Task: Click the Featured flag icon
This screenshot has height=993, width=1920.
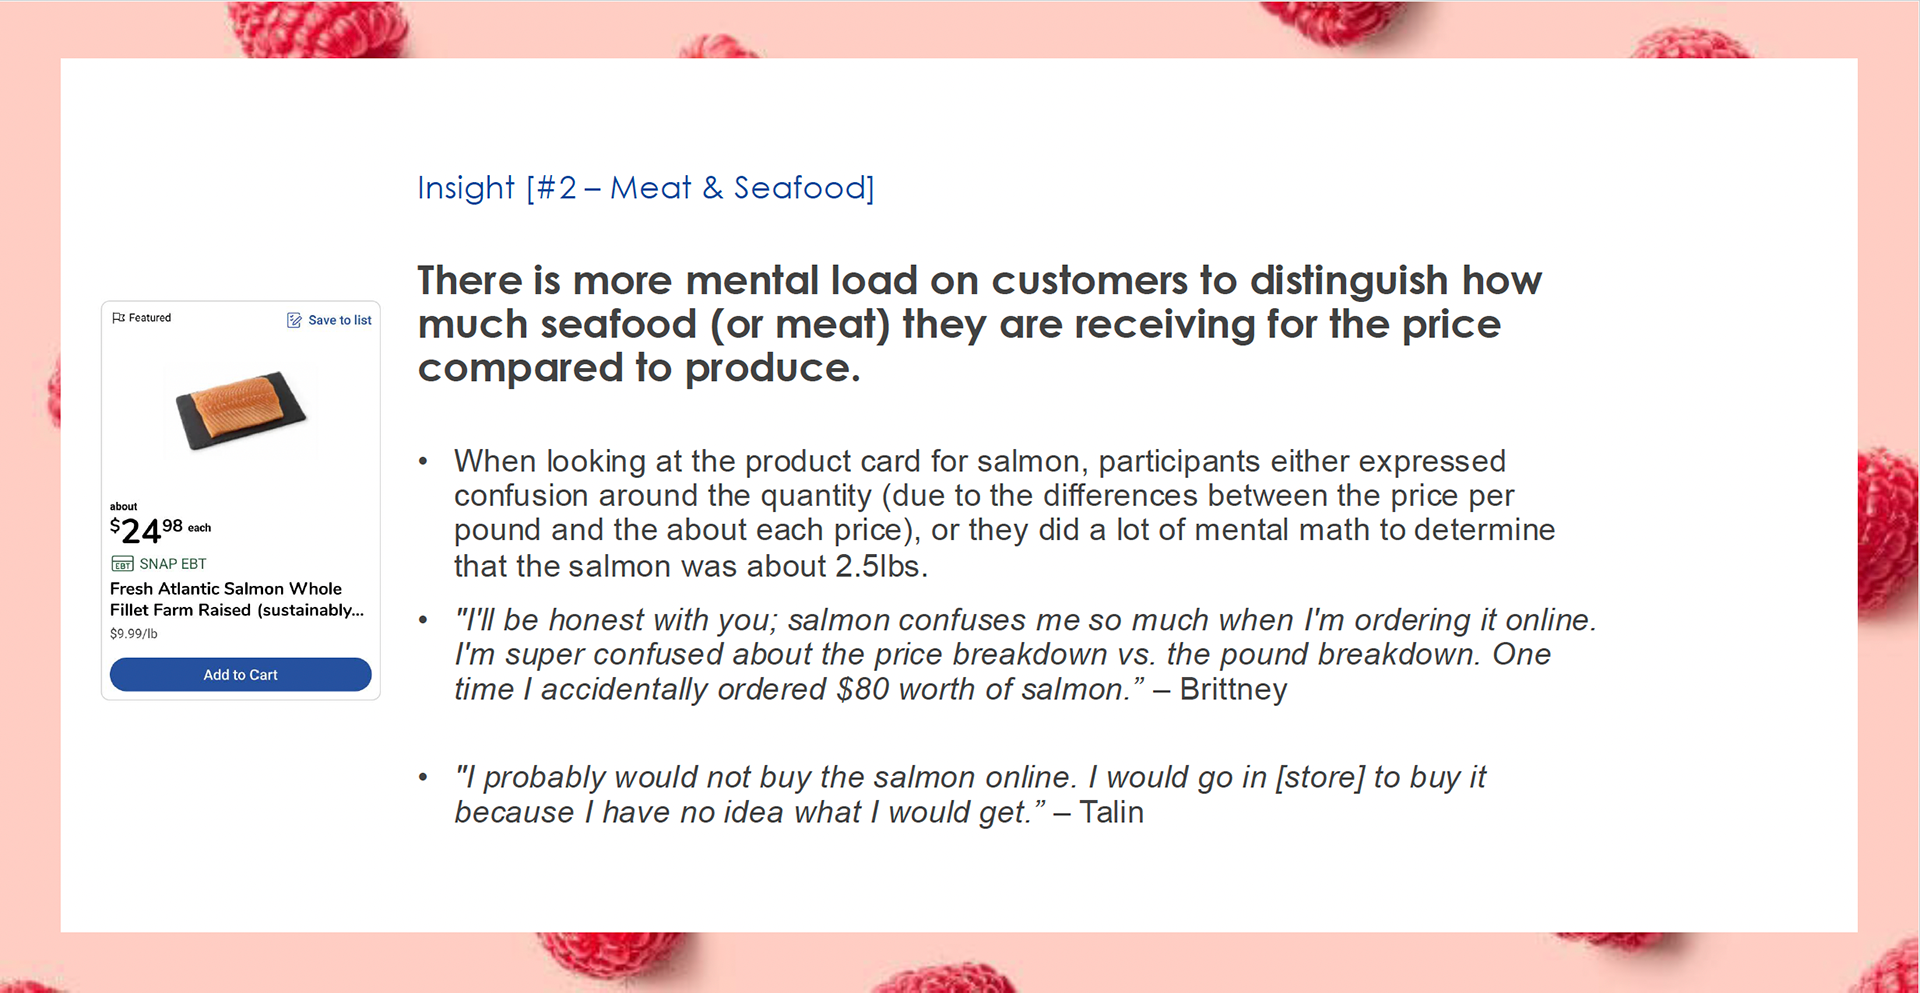Action: [118, 318]
